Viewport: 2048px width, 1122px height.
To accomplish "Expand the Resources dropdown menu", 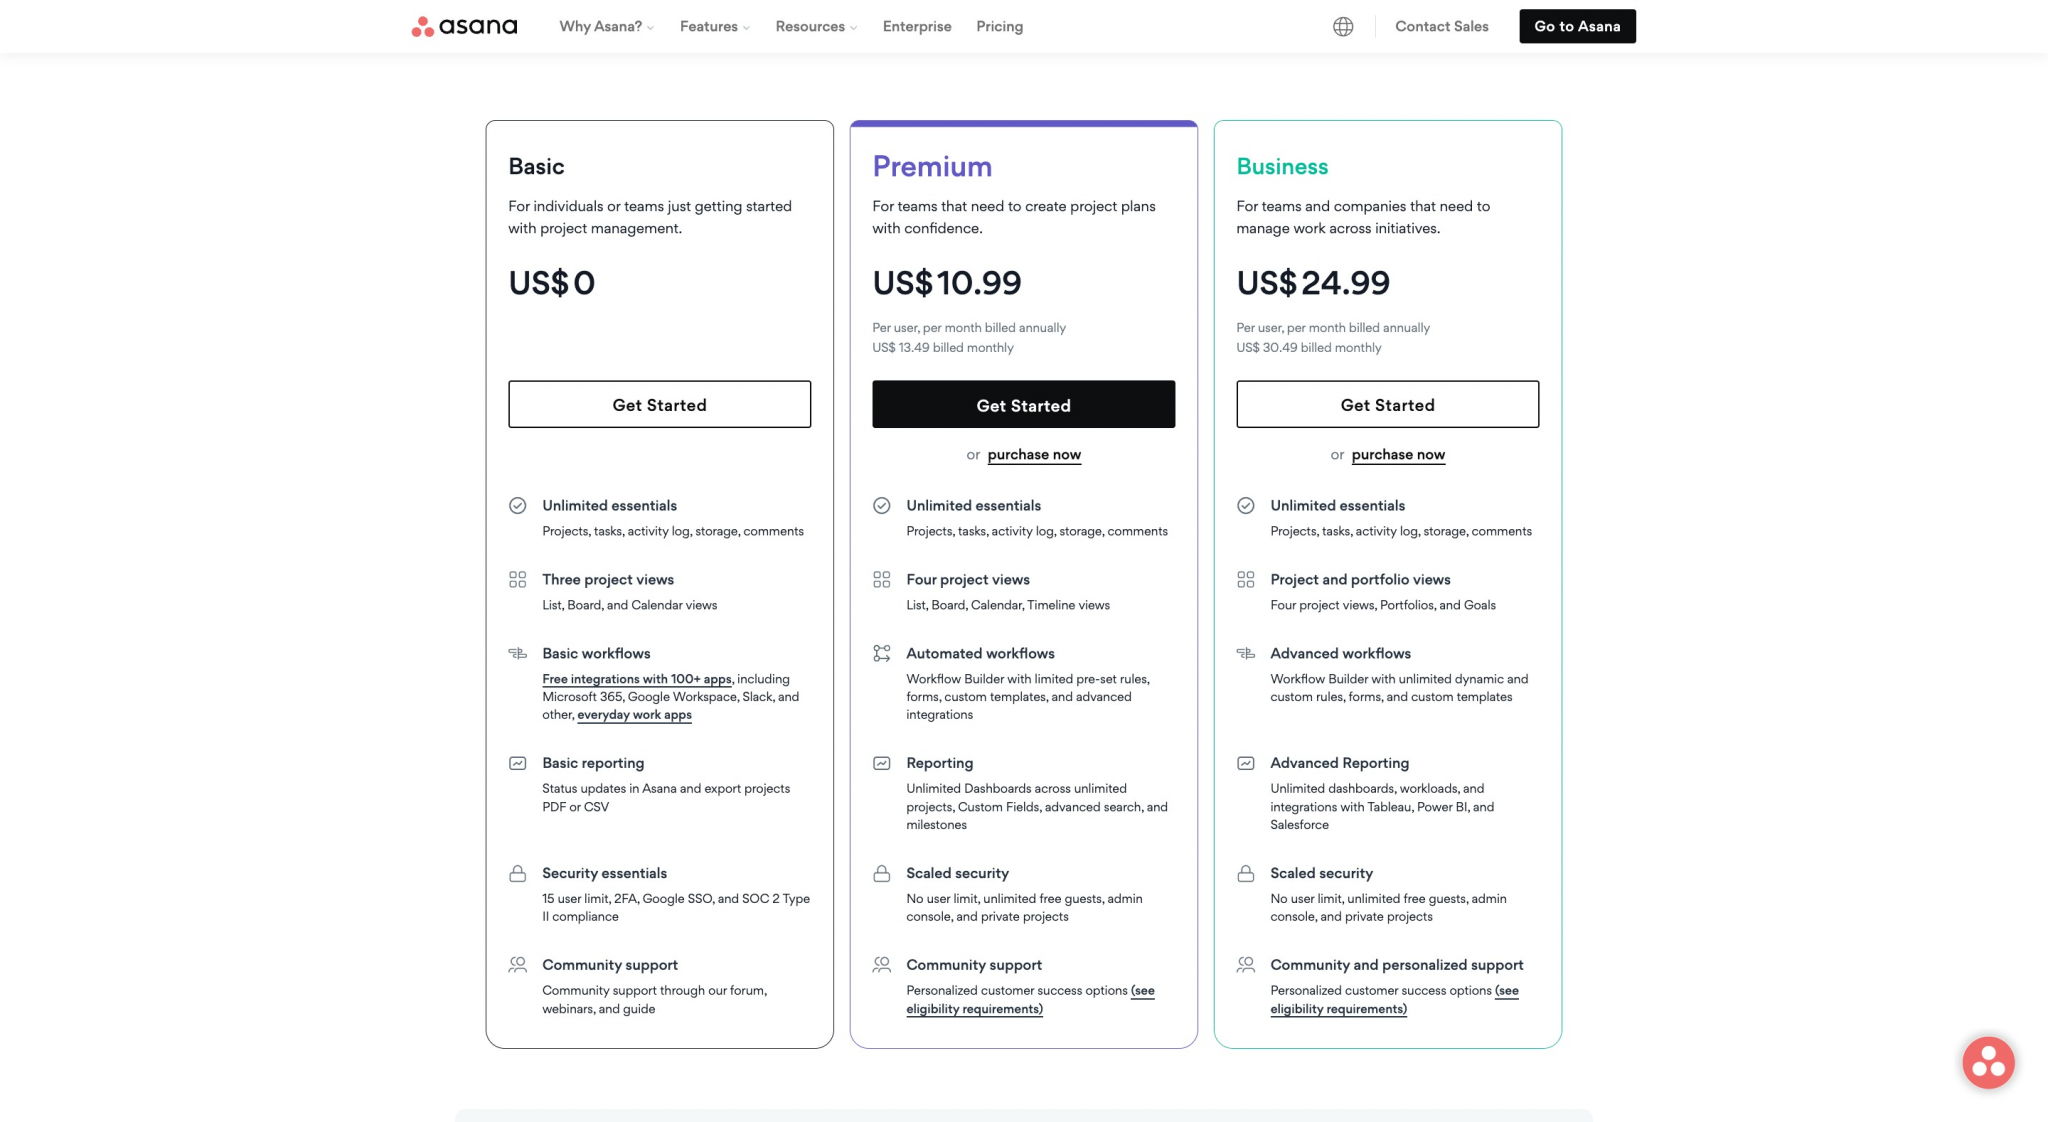I will 816,27.
